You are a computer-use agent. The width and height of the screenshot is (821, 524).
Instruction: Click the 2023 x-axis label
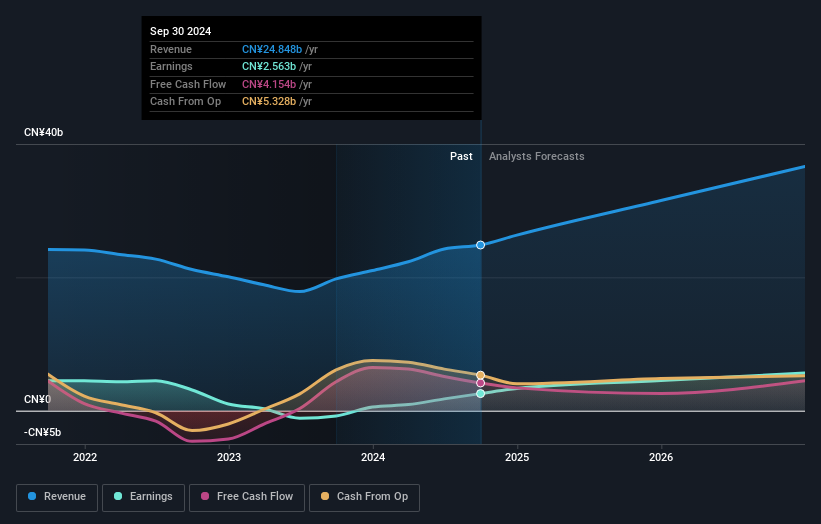pos(229,458)
